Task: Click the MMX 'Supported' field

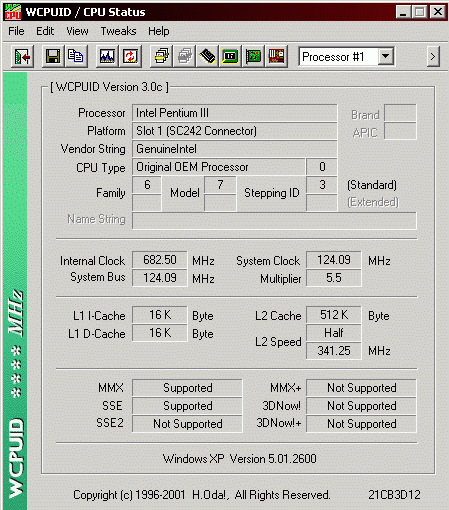Action: (187, 388)
